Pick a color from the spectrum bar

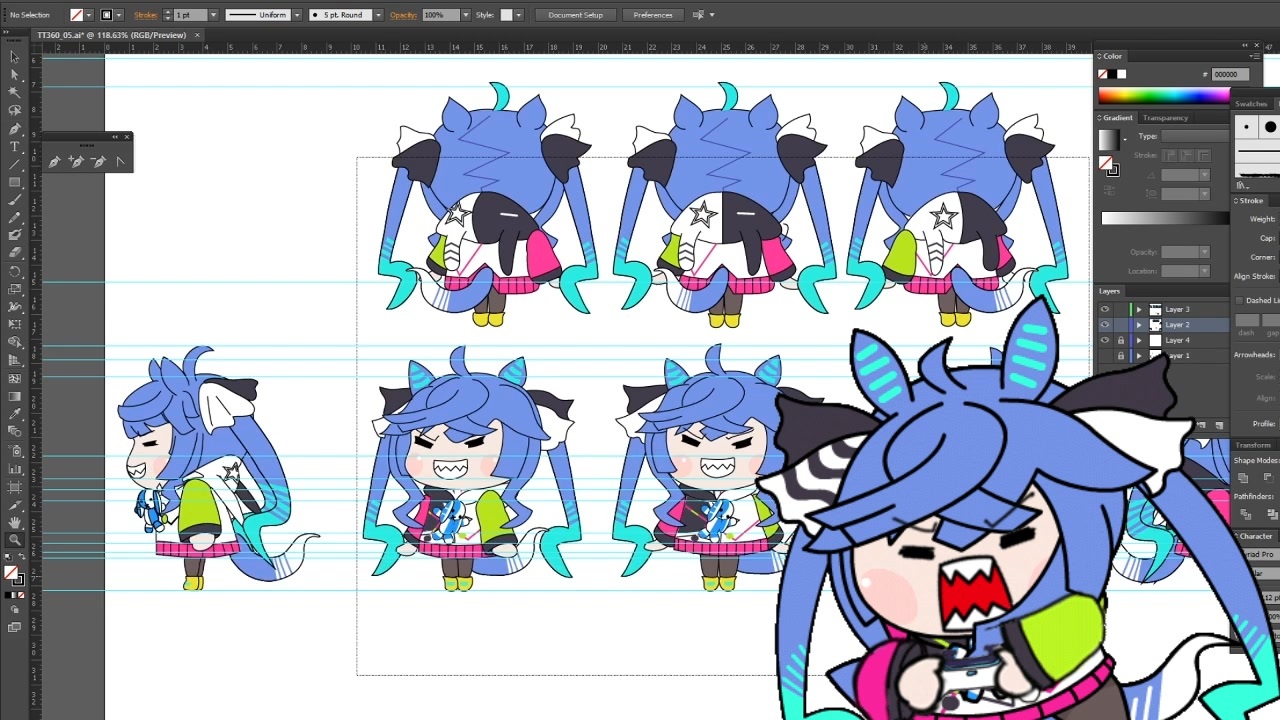click(x=1163, y=96)
